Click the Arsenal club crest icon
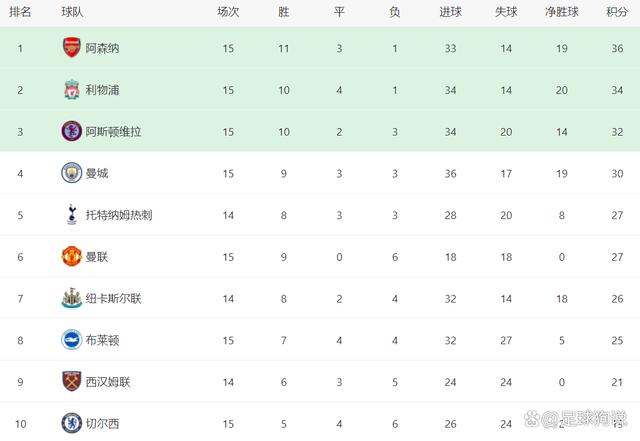This screenshot has height=441, width=640. (x=71, y=47)
